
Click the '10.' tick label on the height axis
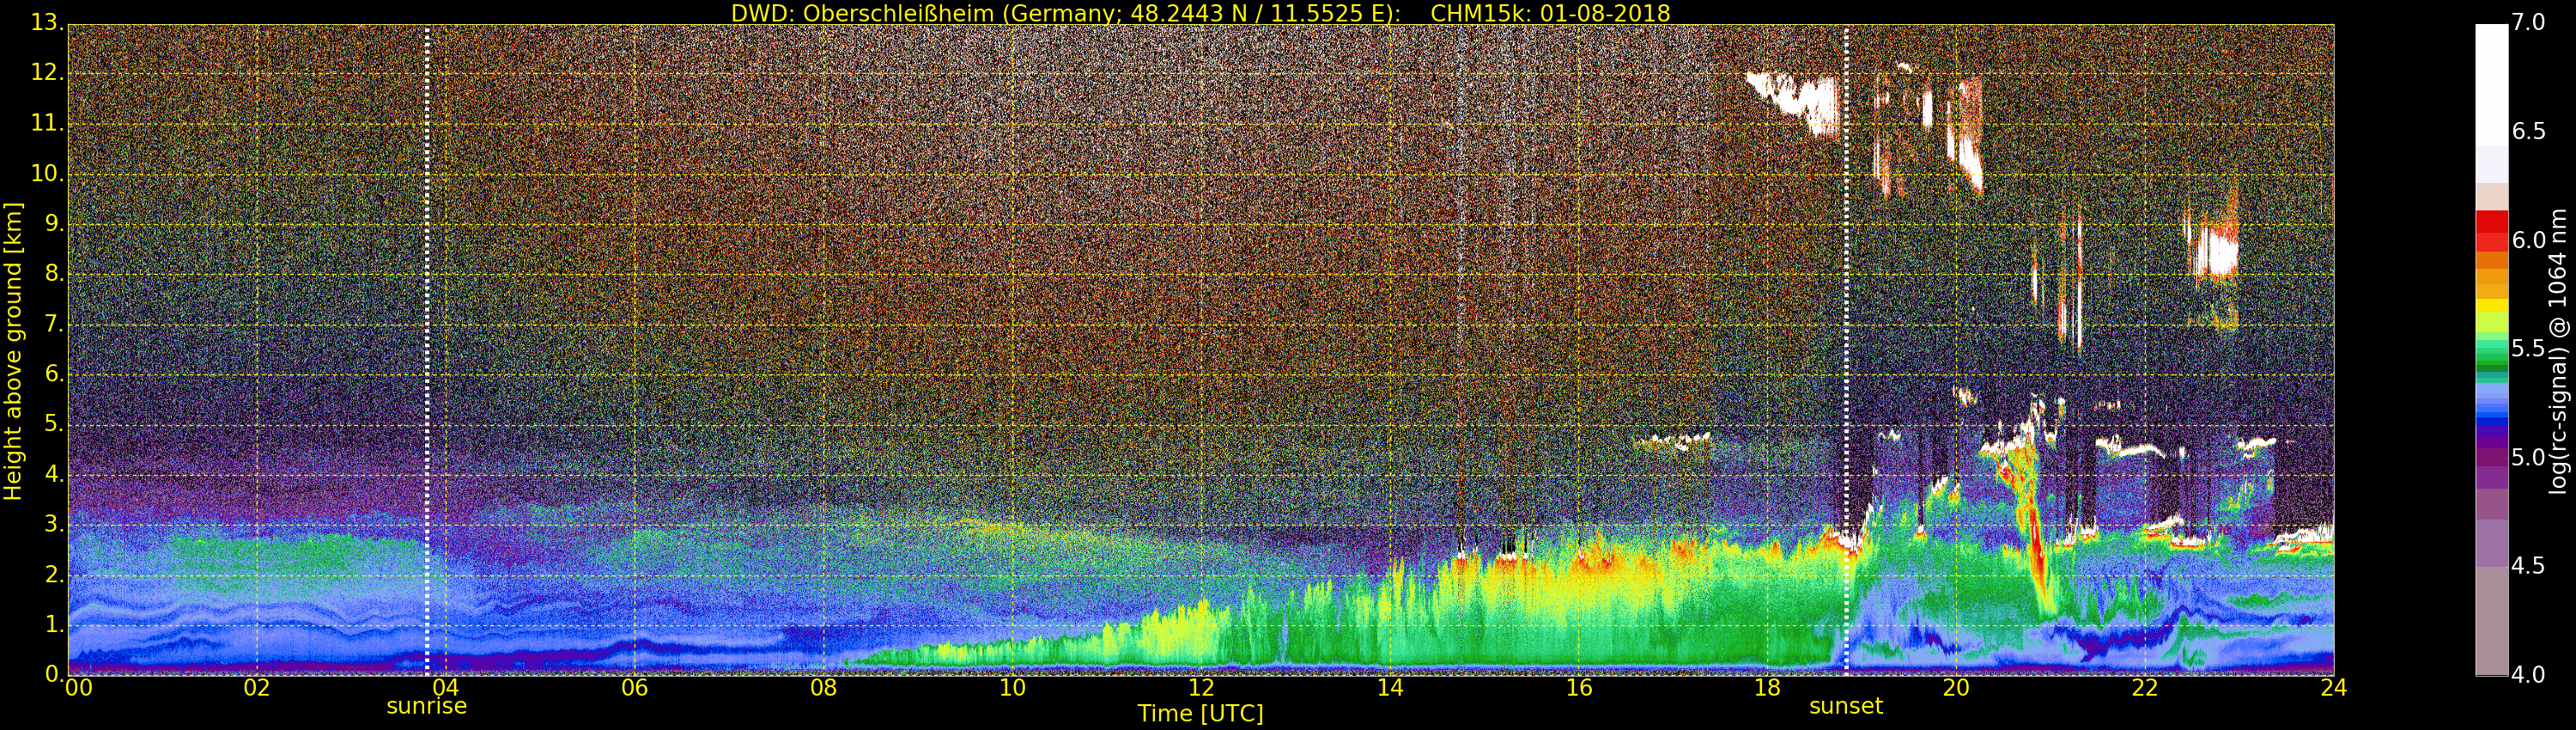tap(47, 174)
